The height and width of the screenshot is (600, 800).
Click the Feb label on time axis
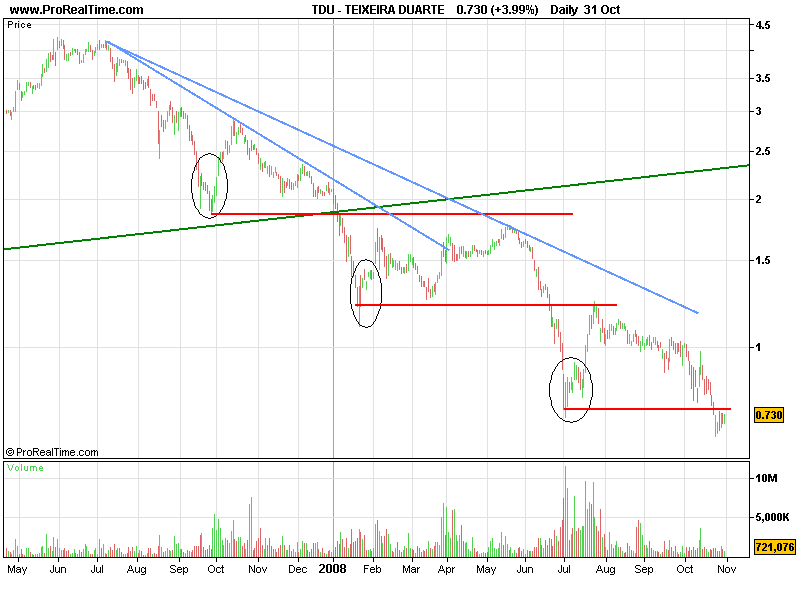[x=372, y=569]
